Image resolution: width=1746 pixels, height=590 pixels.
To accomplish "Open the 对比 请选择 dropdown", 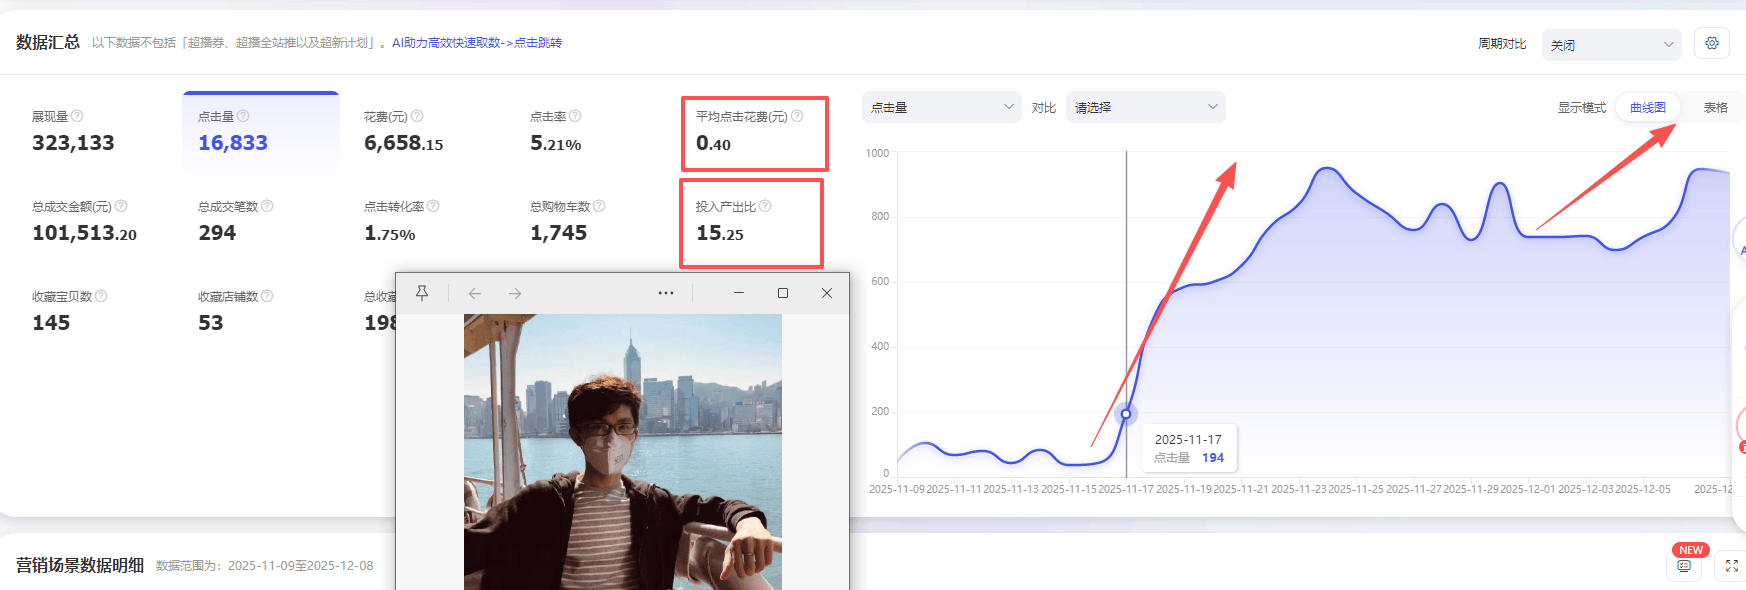I will (1145, 107).
